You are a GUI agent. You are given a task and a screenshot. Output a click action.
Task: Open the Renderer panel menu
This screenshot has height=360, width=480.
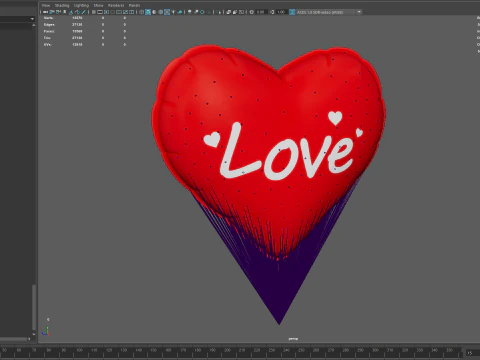coord(116,5)
